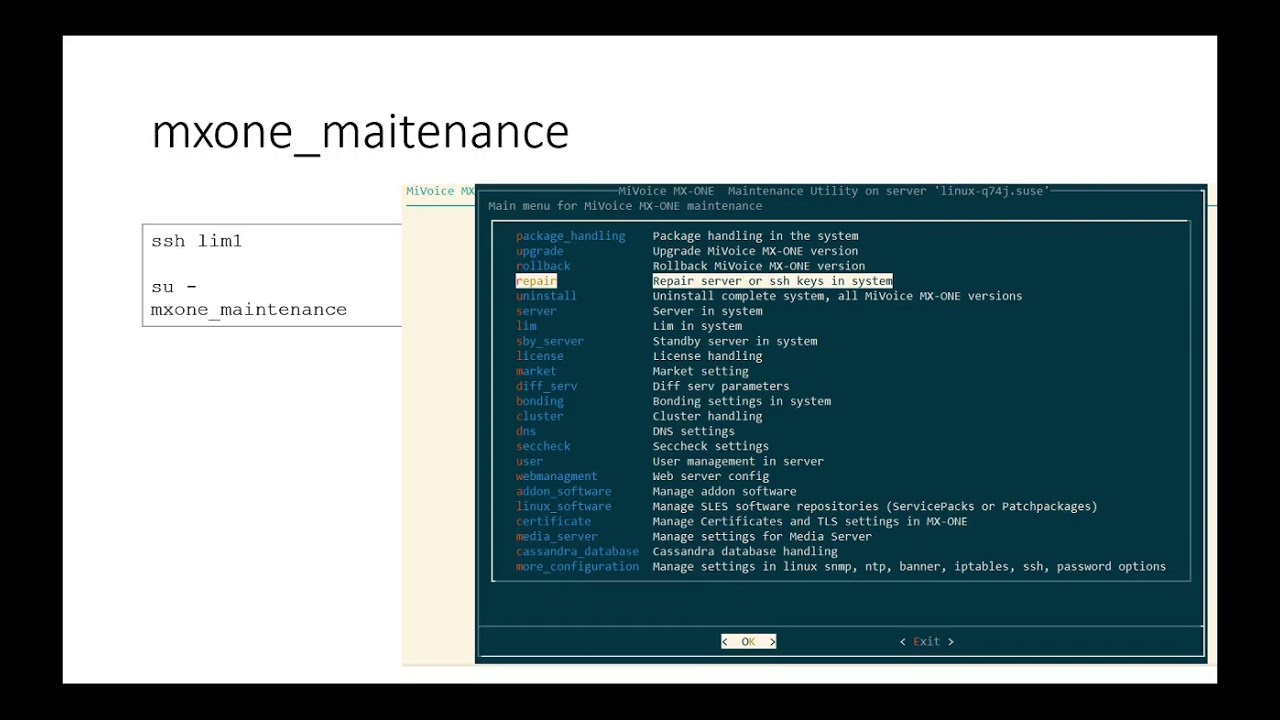Click the 'mxone_maitenance' slide title
This screenshot has width=1280, height=720.
point(360,132)
